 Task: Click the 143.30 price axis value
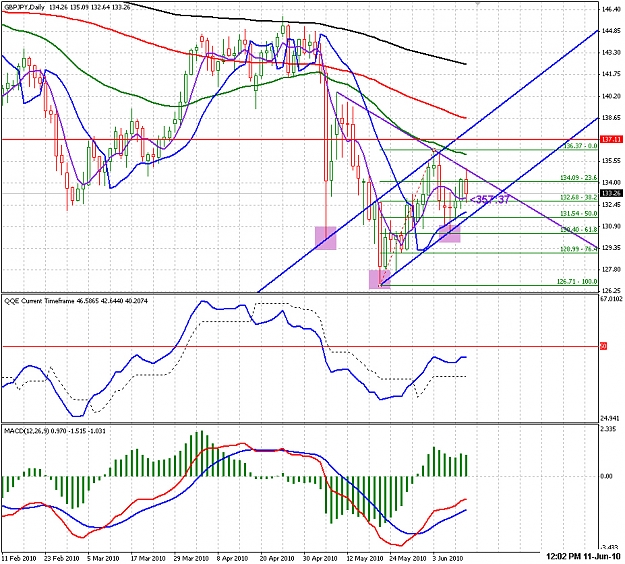coord(612,52)
